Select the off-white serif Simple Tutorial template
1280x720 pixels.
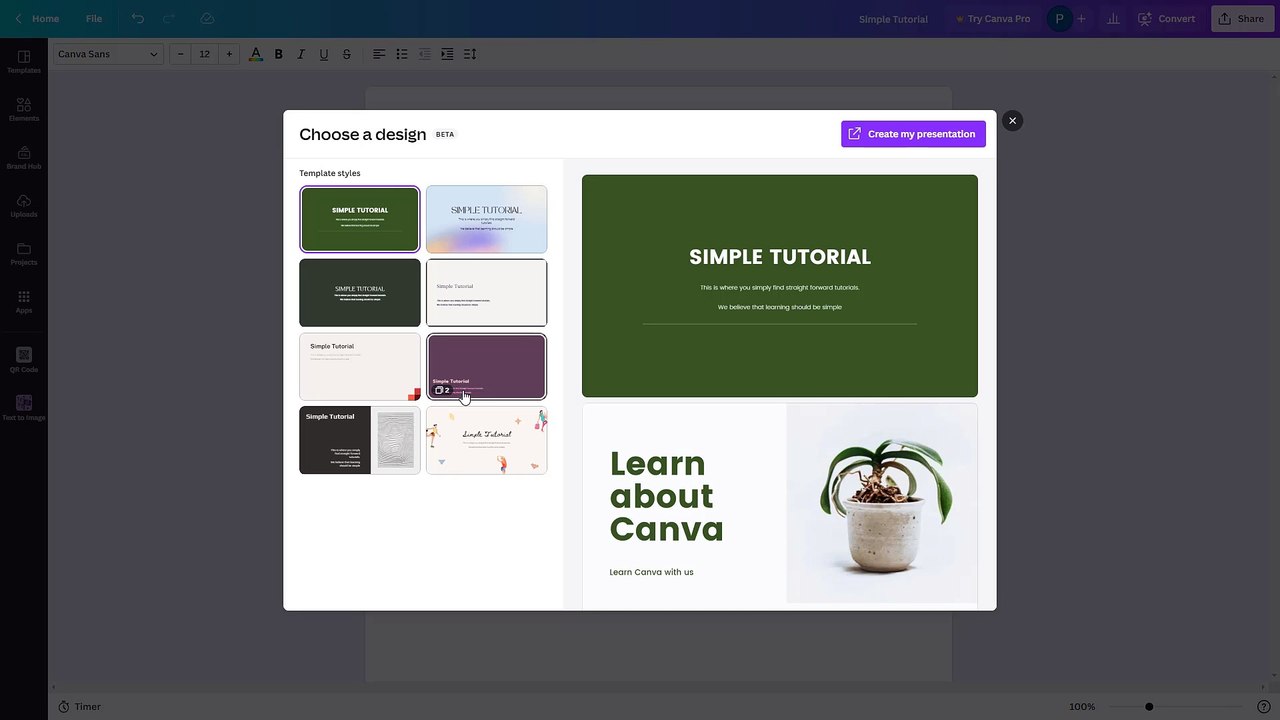click(x=487, y=293)
